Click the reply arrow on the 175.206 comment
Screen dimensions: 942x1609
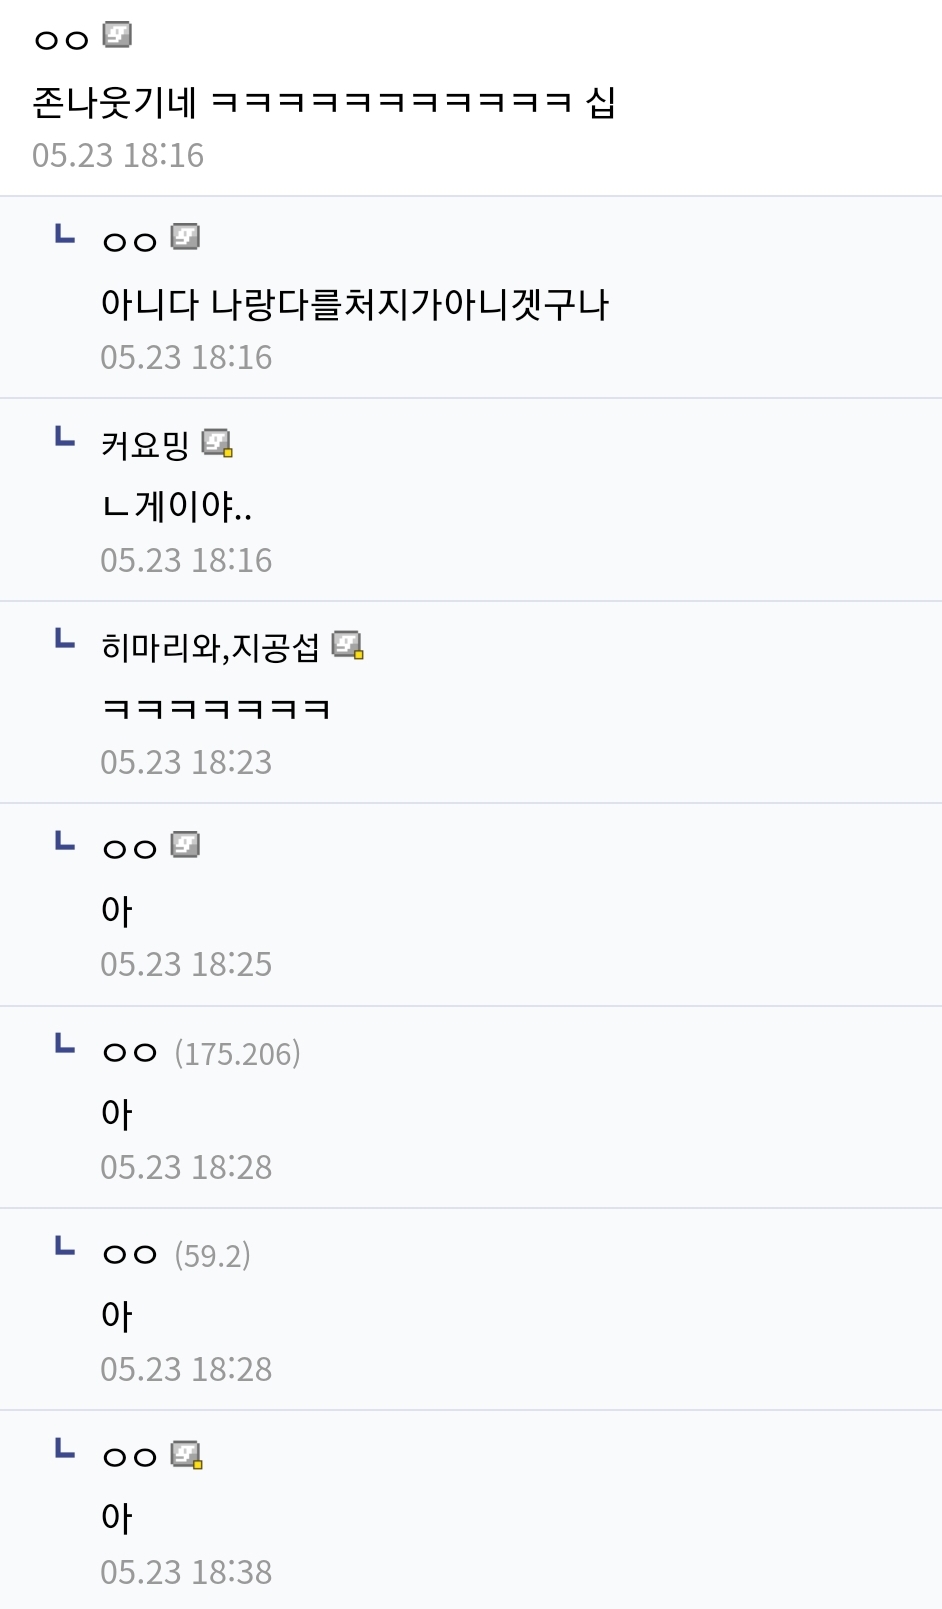65,1044
